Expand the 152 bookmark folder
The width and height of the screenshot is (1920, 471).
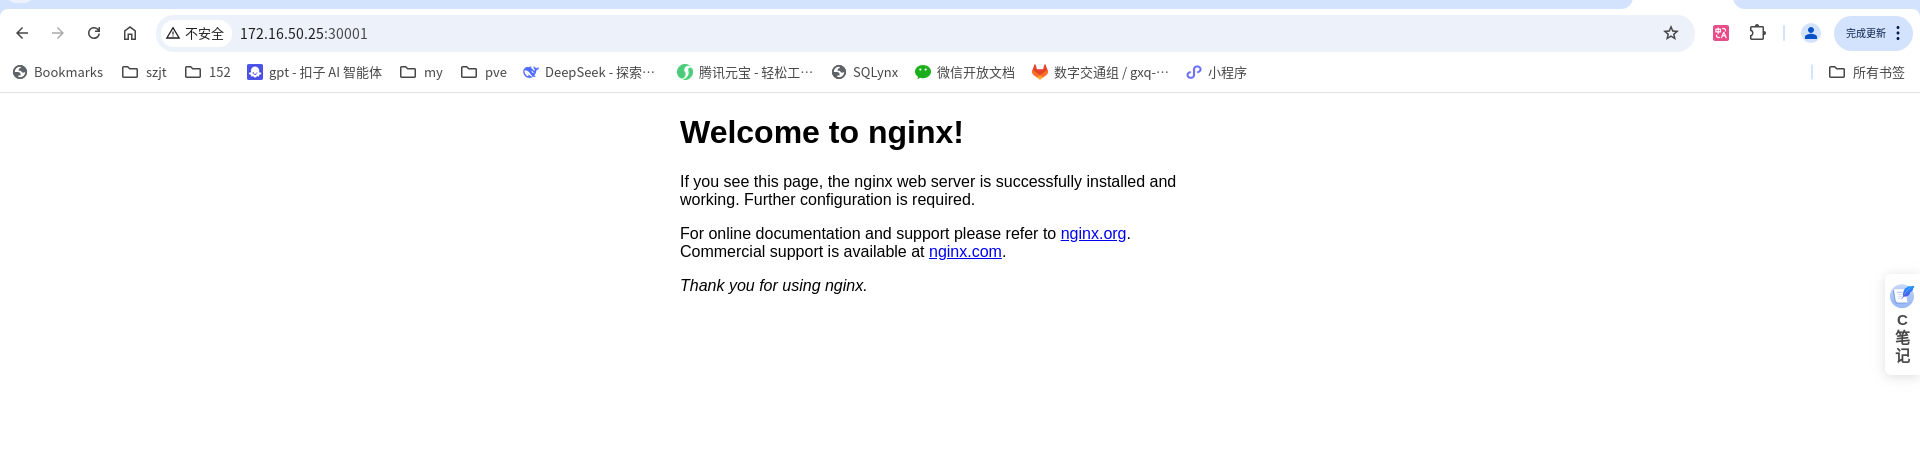pos(208,72)
